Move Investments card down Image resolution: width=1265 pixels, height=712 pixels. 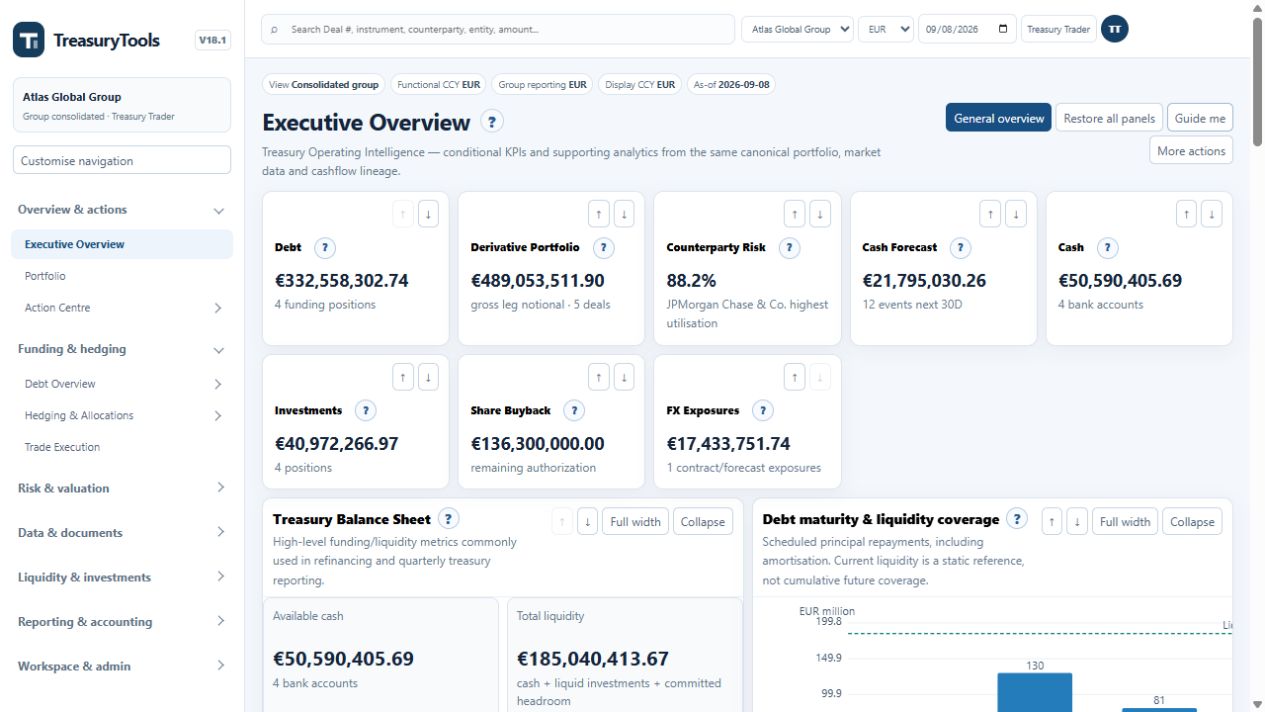pos(428,376)
